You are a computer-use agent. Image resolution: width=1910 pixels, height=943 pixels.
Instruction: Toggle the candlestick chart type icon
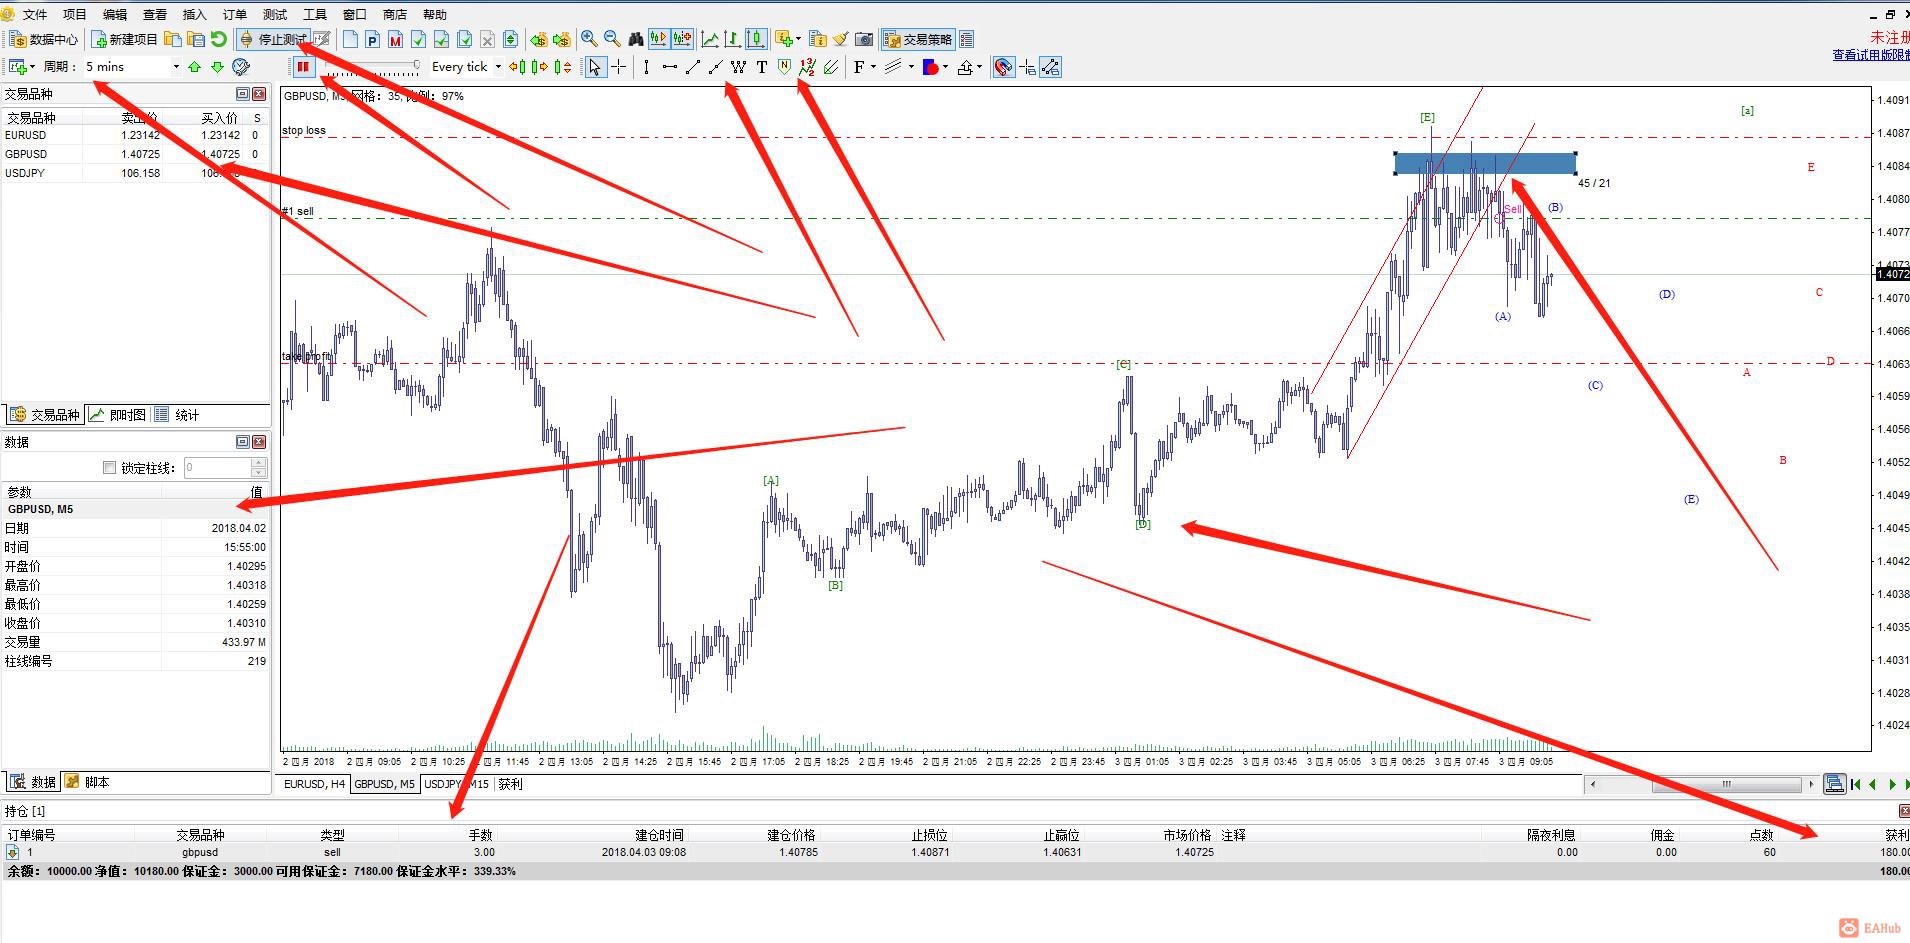tap(756, 39)
